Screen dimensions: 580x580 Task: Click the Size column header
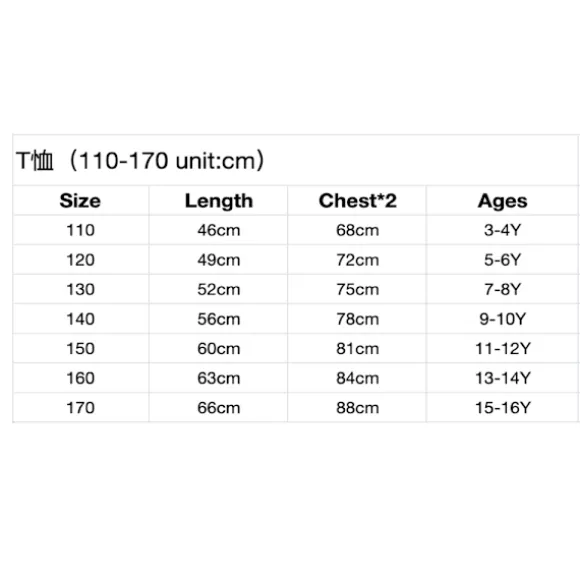(81, 200)
